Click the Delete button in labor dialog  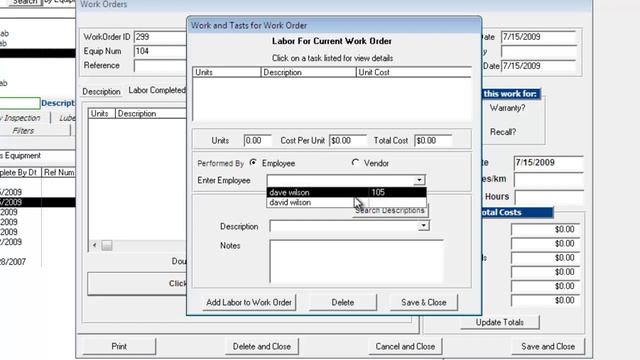tap(343, 302)
